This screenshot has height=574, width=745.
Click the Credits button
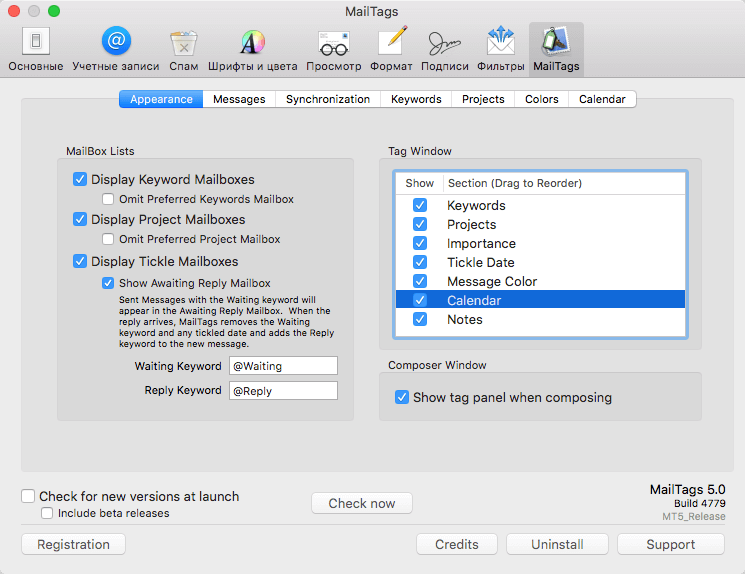click(457, 544)
